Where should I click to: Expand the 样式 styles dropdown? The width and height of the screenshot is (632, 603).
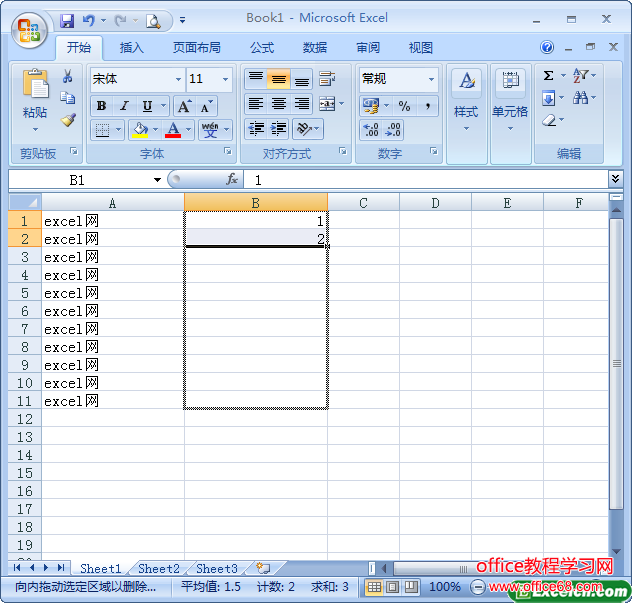[466, 129]
